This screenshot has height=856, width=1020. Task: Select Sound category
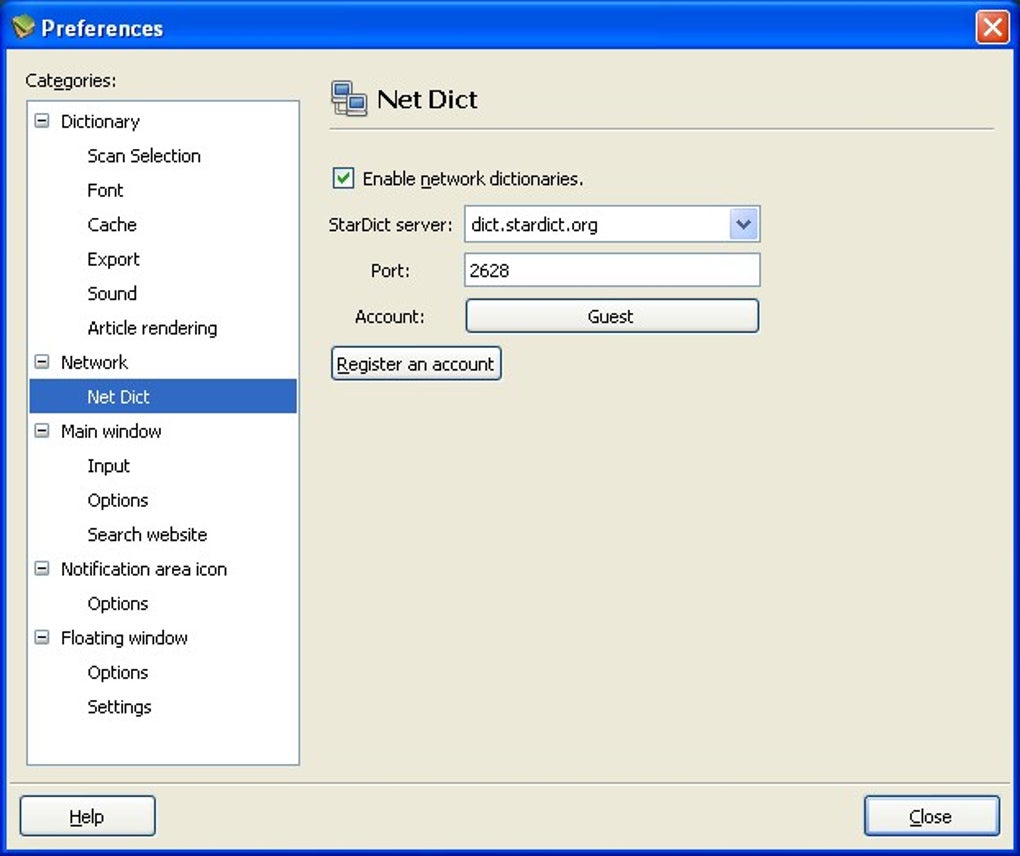(x=112, y=293)
